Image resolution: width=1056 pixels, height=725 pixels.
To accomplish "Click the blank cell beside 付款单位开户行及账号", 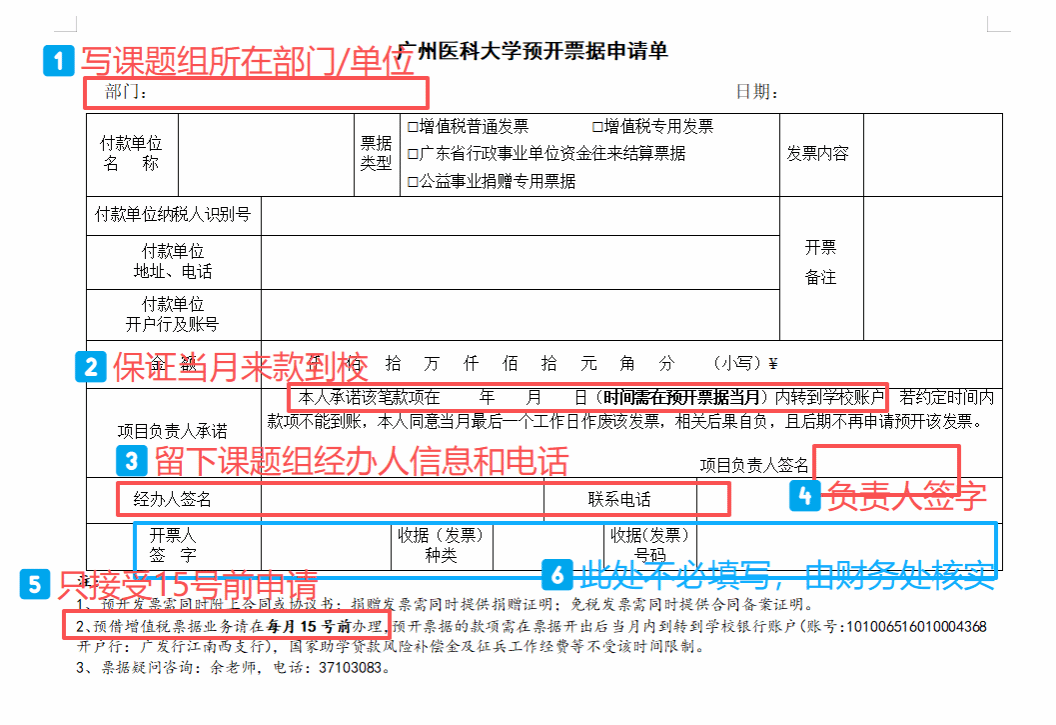I will 520,315.
